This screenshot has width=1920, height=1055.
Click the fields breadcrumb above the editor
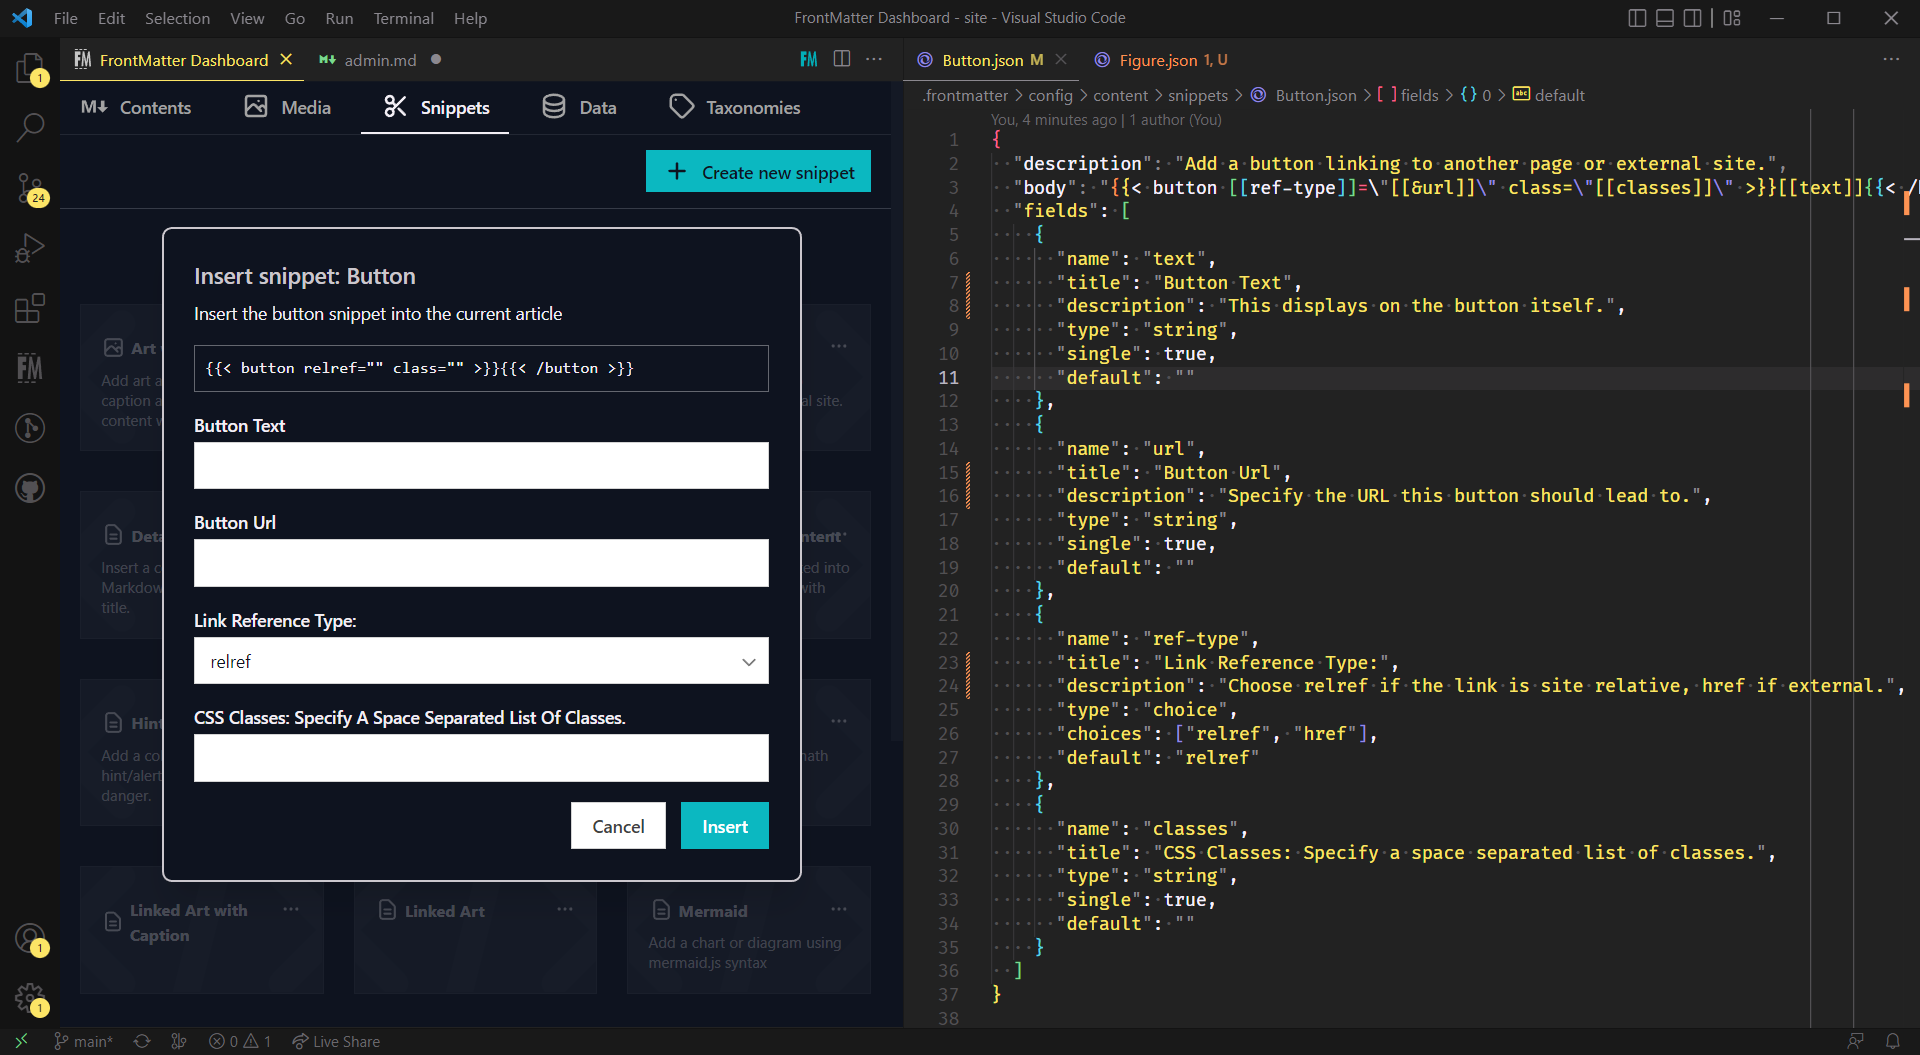(x=1419, y=95)
